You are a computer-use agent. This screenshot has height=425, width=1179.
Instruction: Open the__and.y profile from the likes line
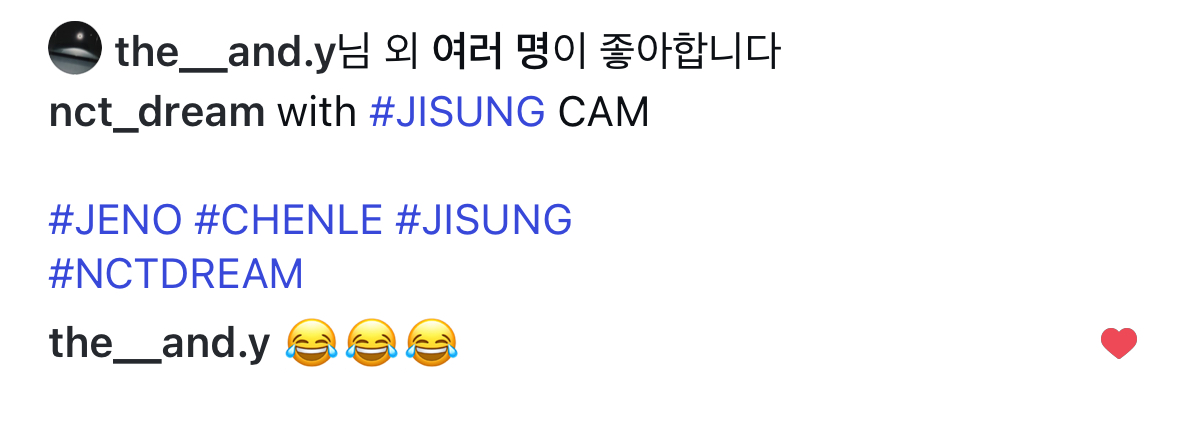pyautogui.click(x=224, y=53)
